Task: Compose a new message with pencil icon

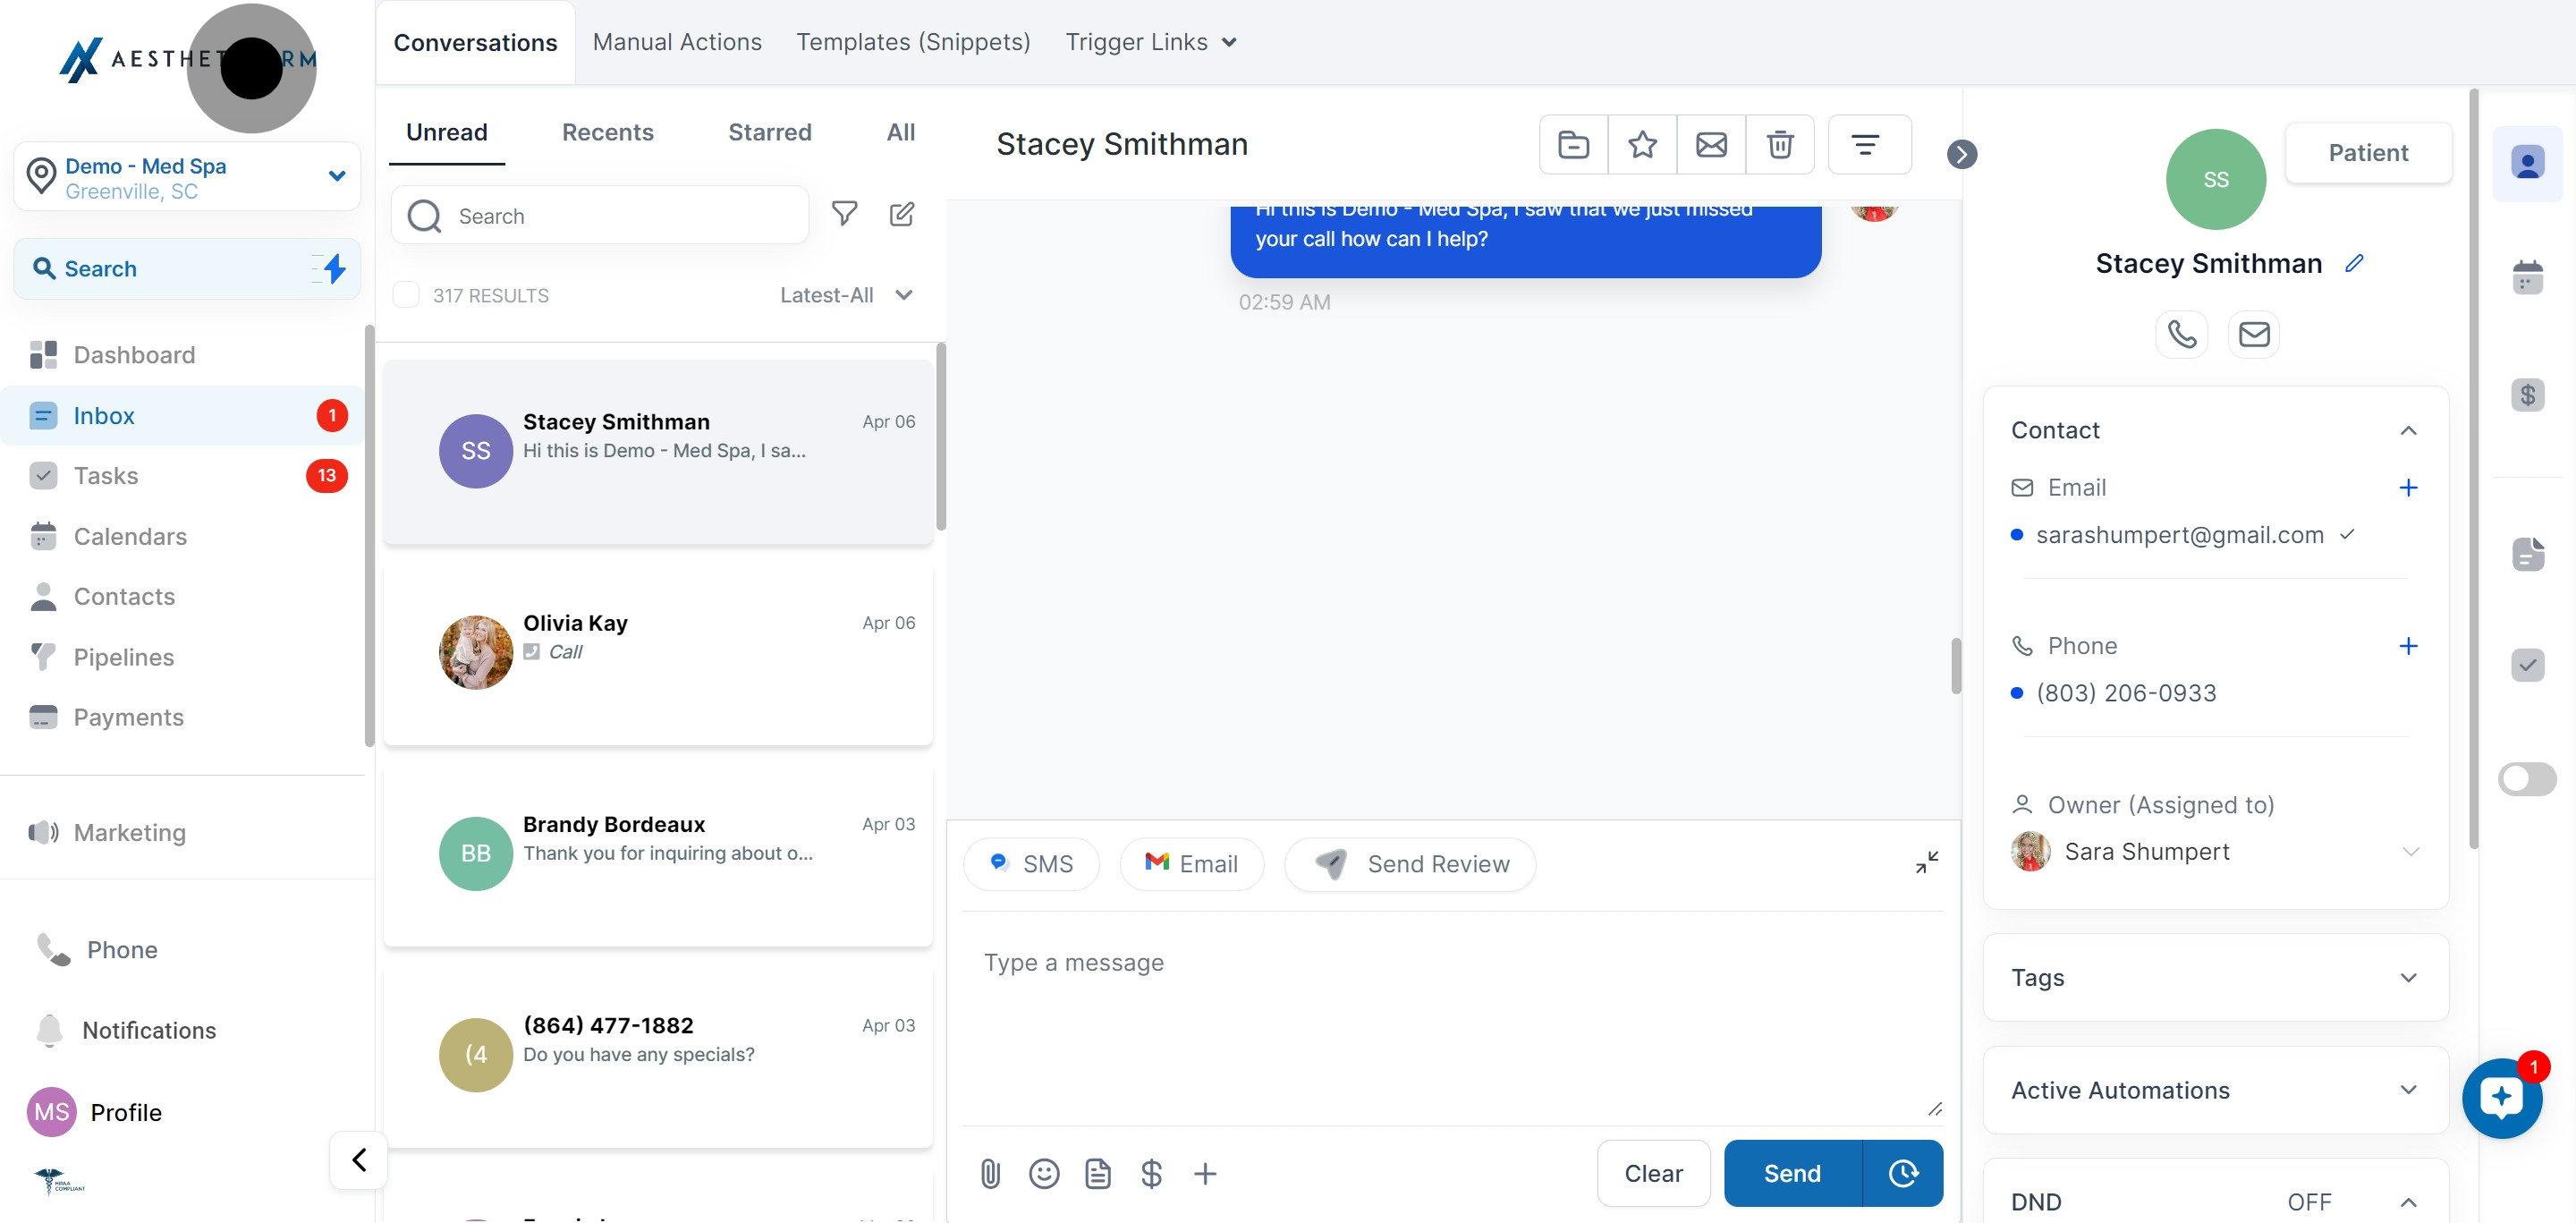Action: point(902,214)
